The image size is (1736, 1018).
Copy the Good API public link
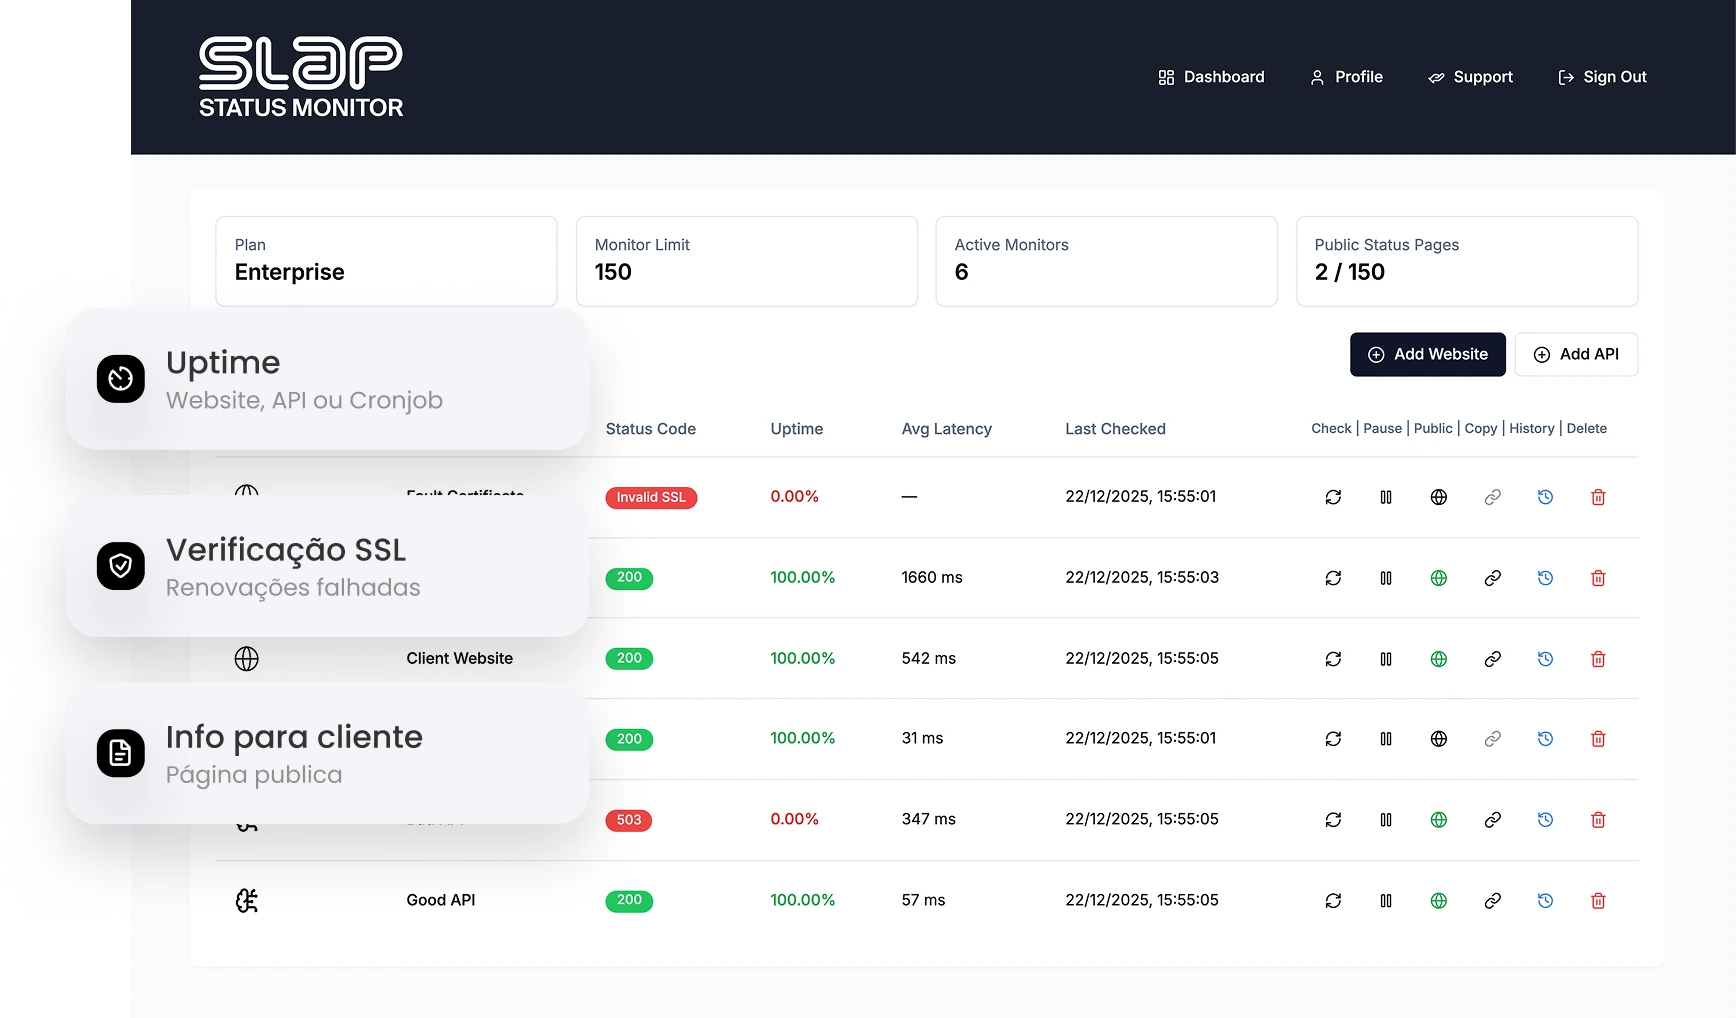pos(1492,901)
